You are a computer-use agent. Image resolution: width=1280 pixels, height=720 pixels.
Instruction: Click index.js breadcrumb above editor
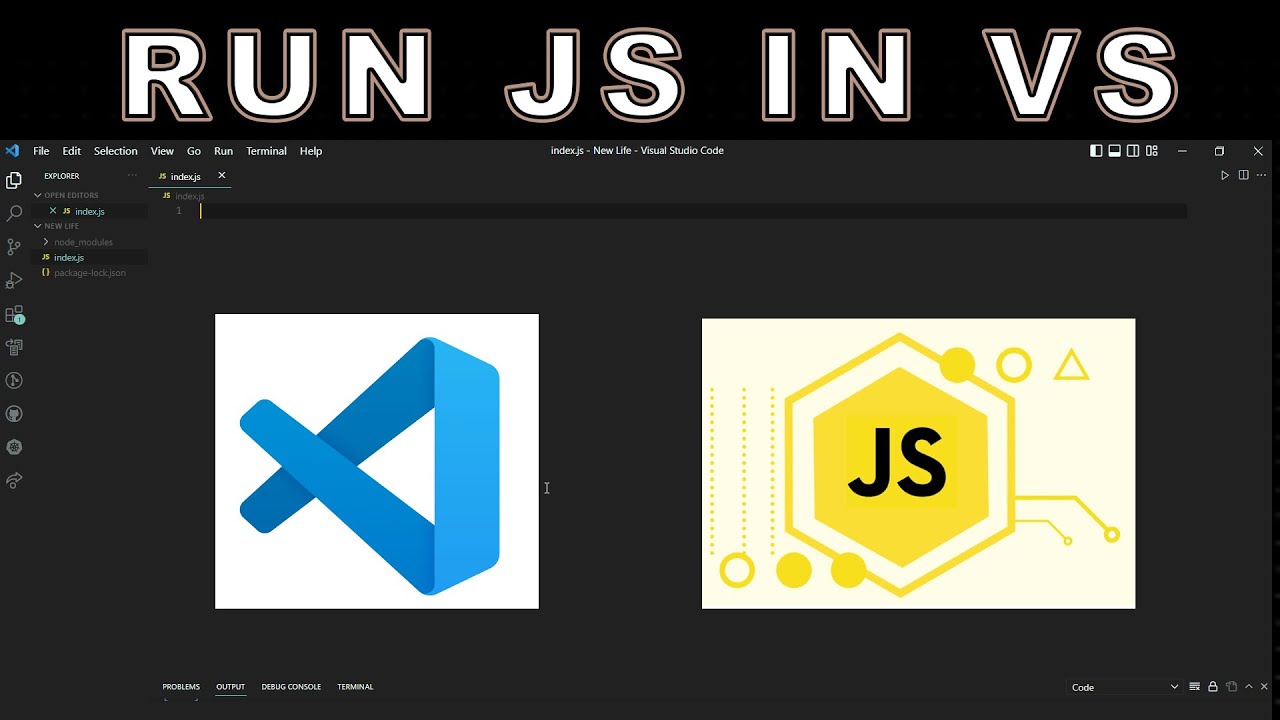coord(189,196)
